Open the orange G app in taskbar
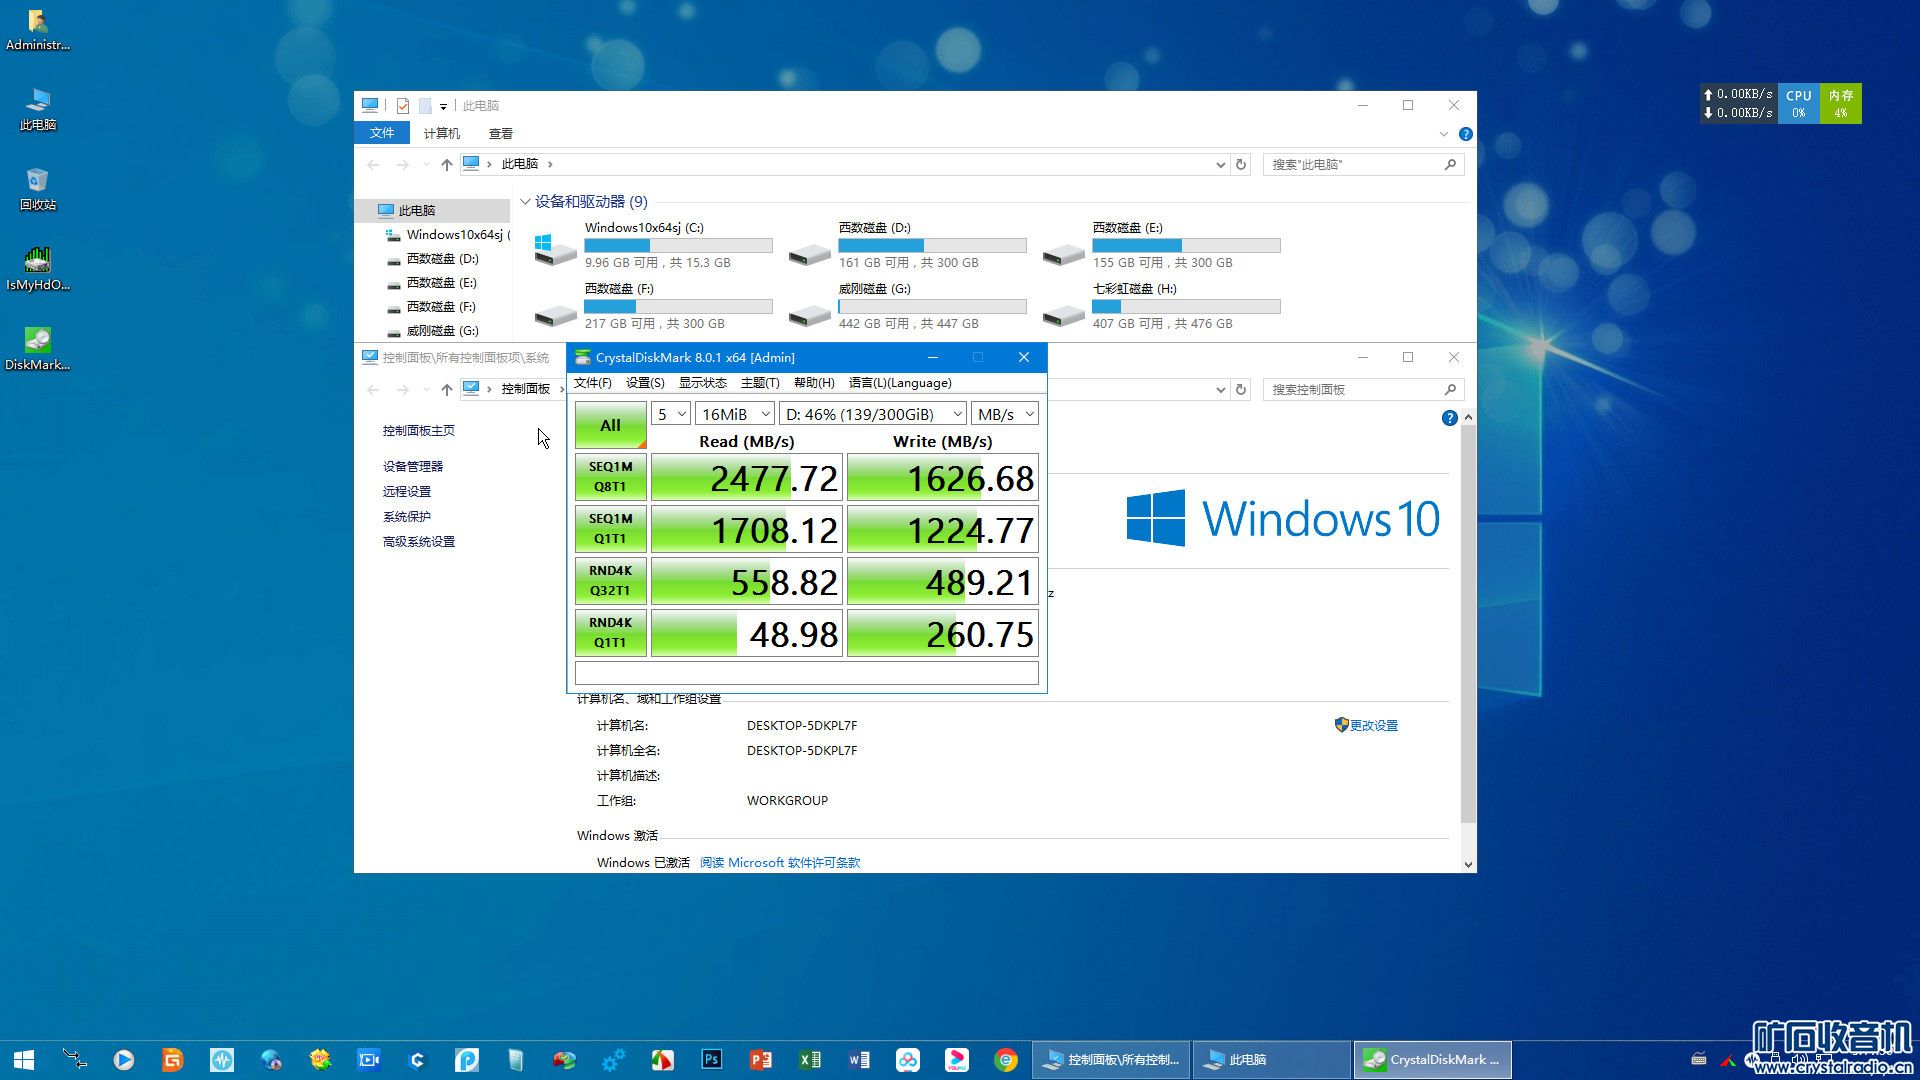 (x=173, y=1060)
